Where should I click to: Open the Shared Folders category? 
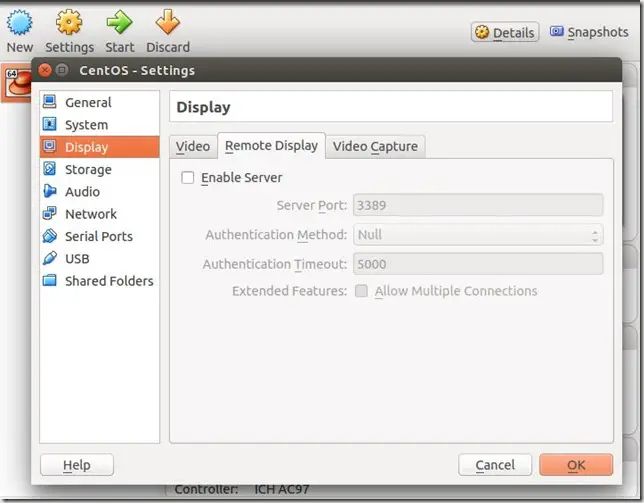108,281
